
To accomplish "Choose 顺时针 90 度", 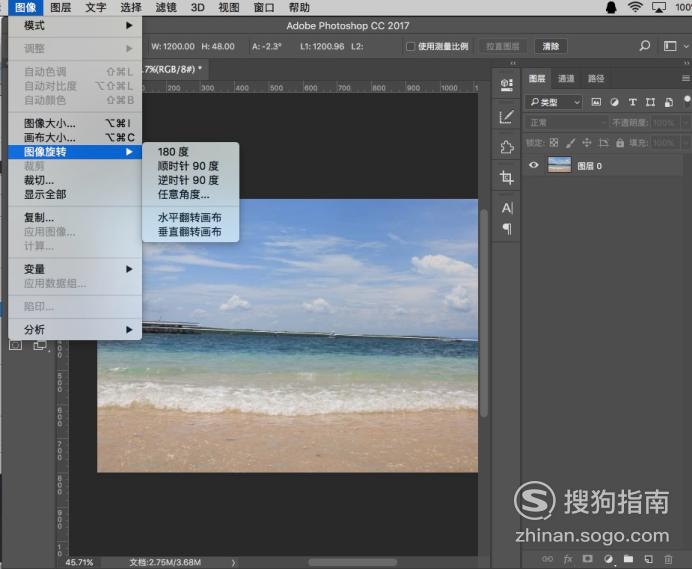I will pos(191,166).
